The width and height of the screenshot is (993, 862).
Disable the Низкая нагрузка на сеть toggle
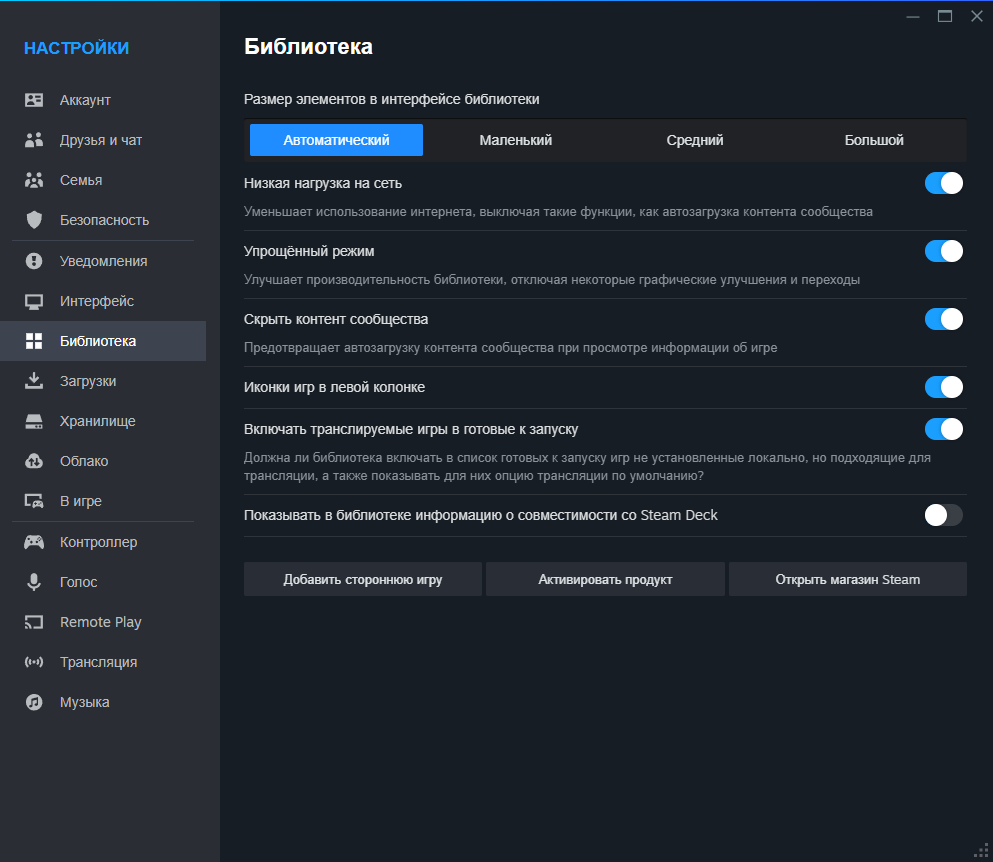point(943,183)
